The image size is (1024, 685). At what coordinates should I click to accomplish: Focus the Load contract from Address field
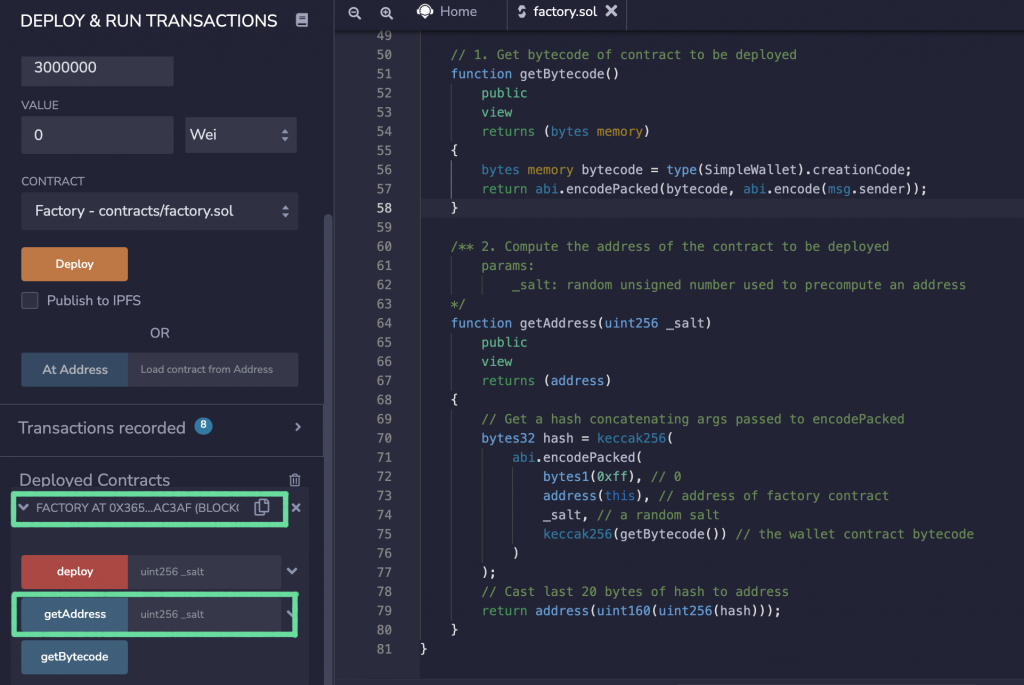pyautogui.click(x=213, y=370)
